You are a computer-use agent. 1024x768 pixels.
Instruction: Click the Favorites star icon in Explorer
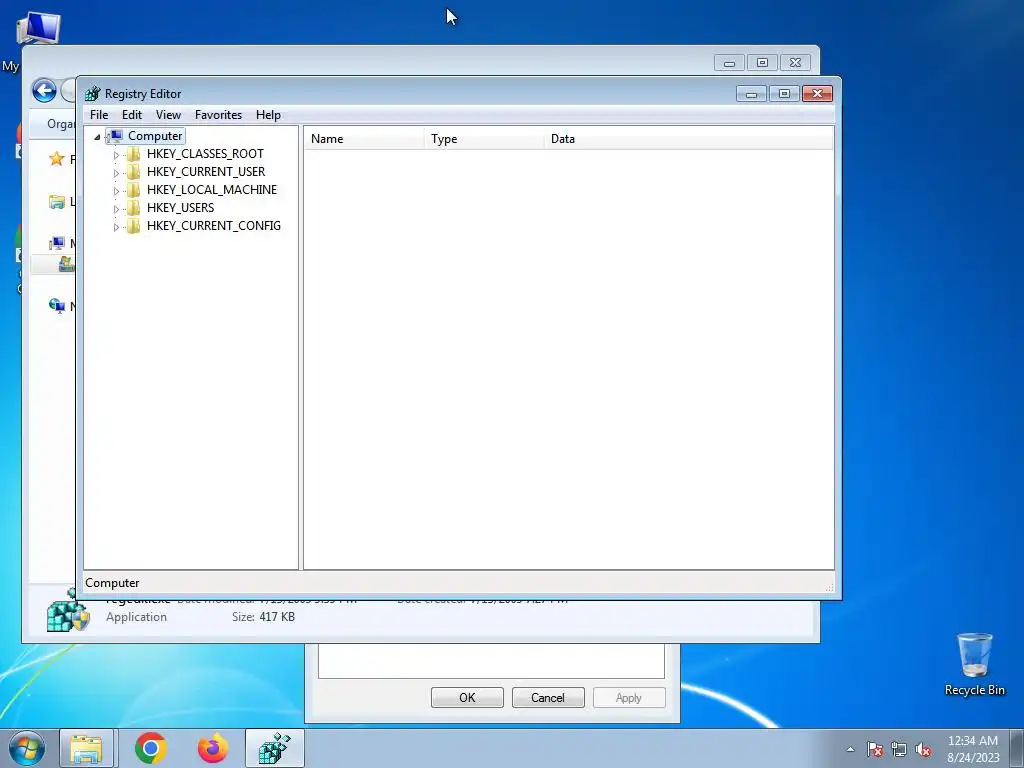pos(57,159)
